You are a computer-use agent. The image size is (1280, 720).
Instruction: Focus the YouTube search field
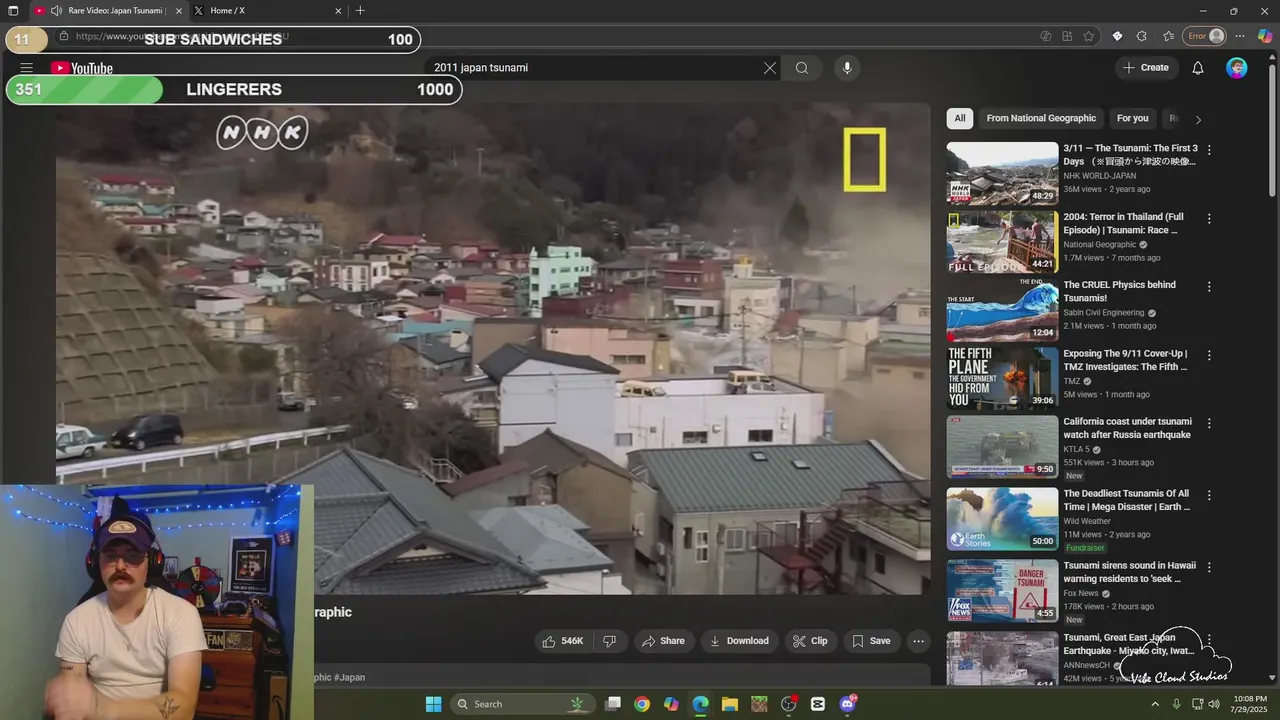click(595, 68)
